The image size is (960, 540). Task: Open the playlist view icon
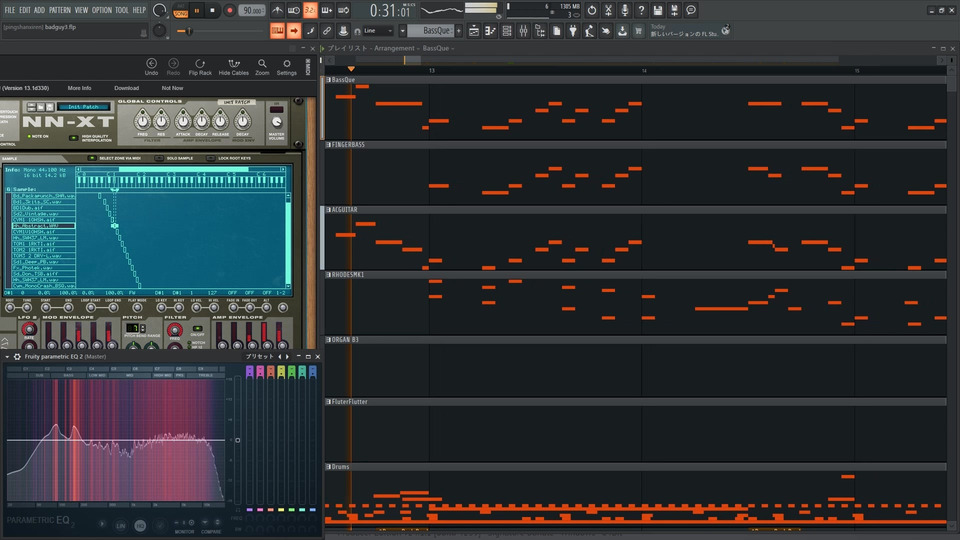(474, 31)
